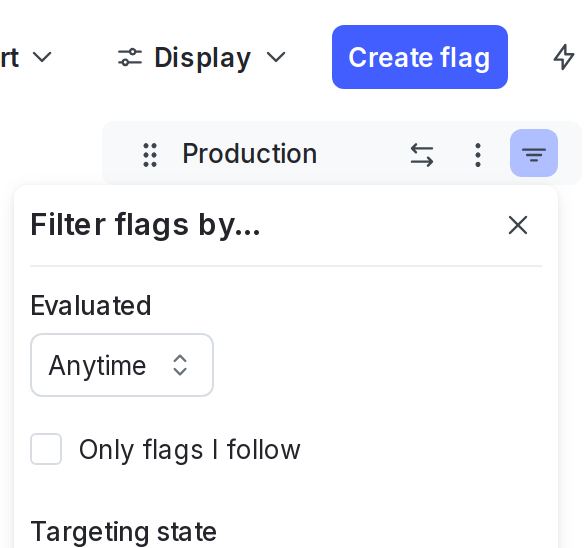This screenshot has height=548, width=584.
Task: Open the partially visible sort dropdown chevron
Action: [x=42, y=57]
